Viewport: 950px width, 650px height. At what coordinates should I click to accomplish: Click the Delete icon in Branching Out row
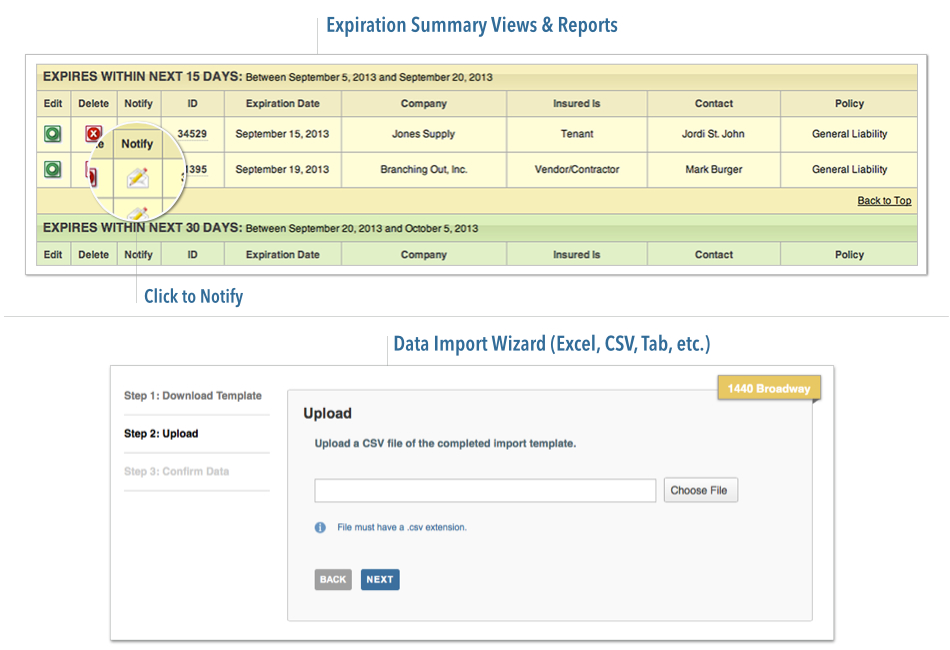tap(89, 174)
